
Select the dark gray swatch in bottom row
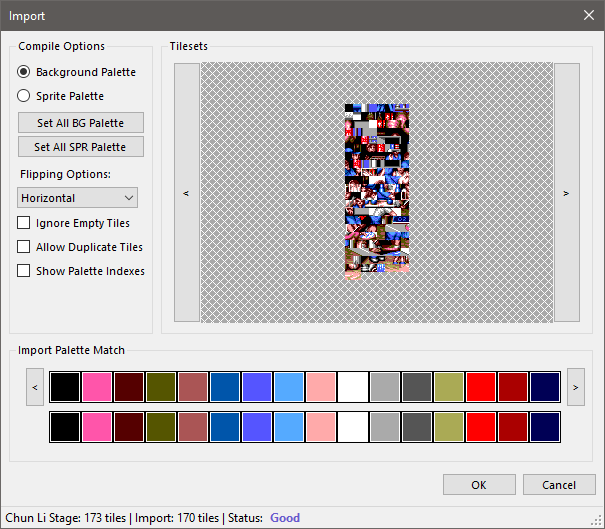click(x=417, y=427)
